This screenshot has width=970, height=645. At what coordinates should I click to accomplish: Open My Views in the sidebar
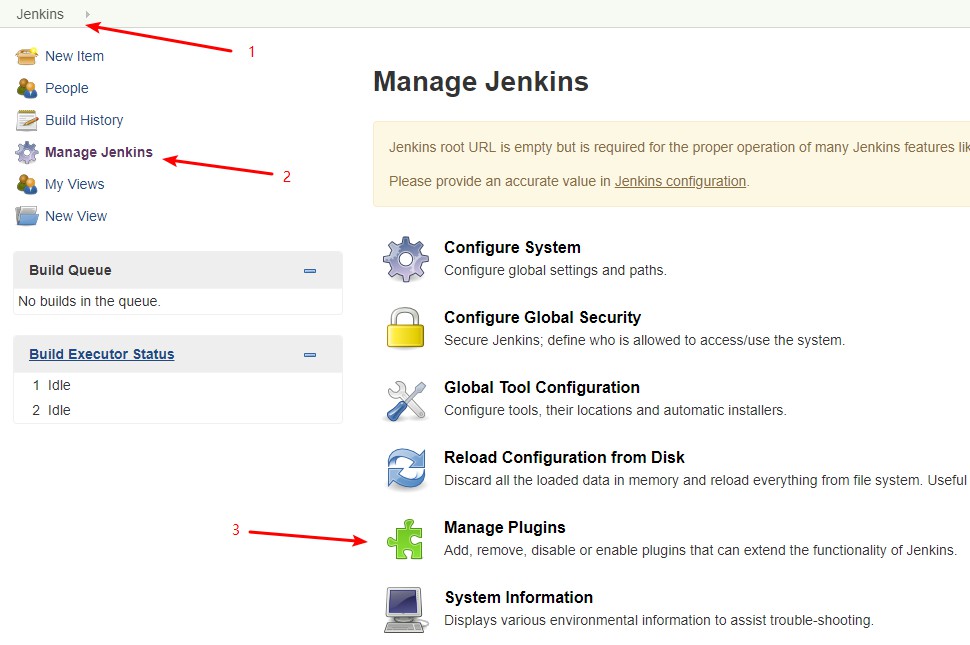75,184
